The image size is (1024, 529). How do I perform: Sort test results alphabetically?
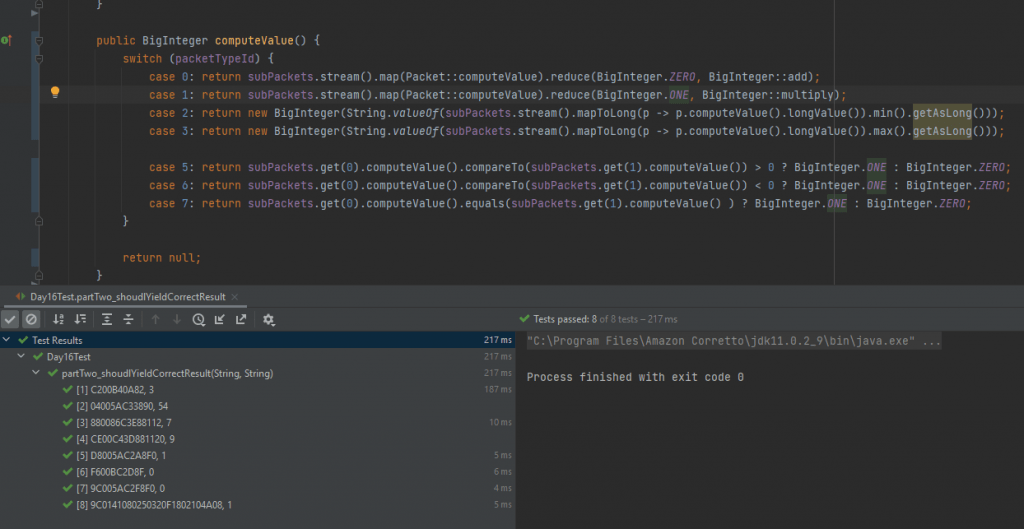coord(58,319)
